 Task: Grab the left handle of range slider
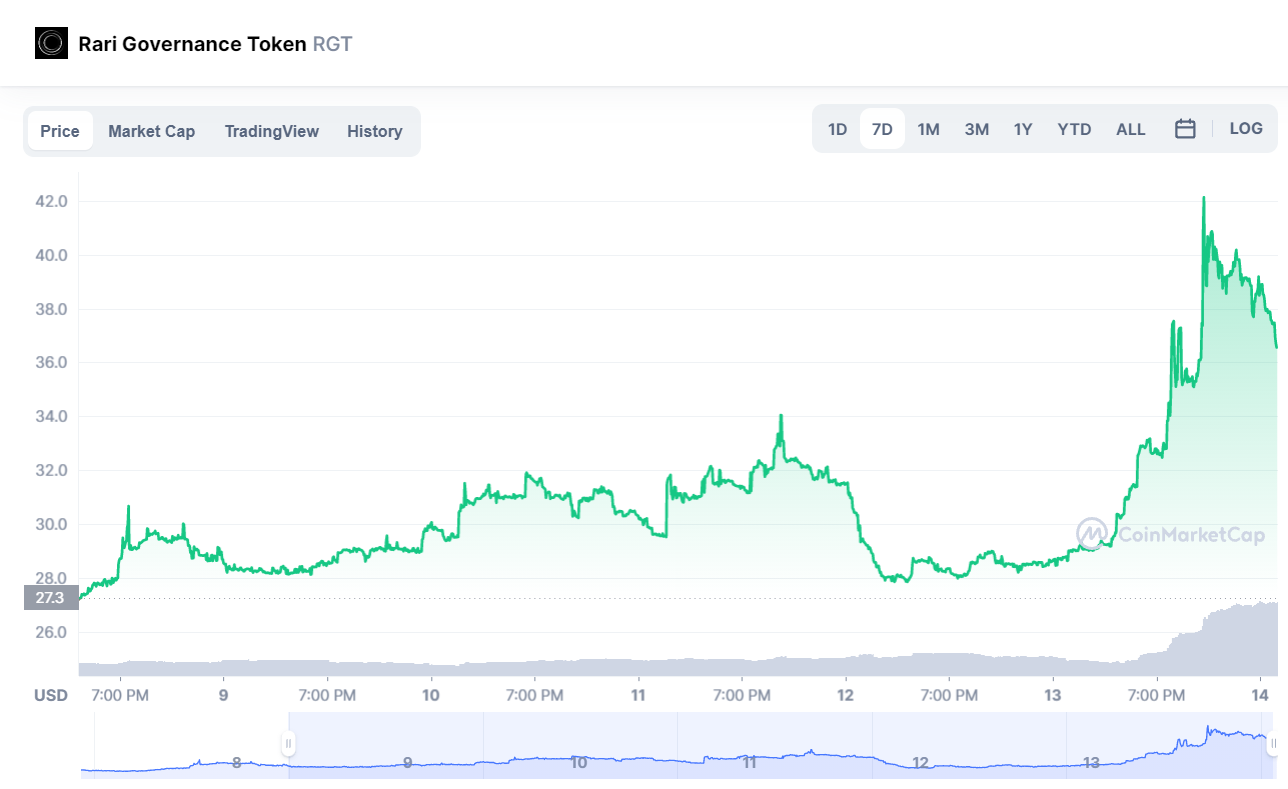tap(288, 743)
